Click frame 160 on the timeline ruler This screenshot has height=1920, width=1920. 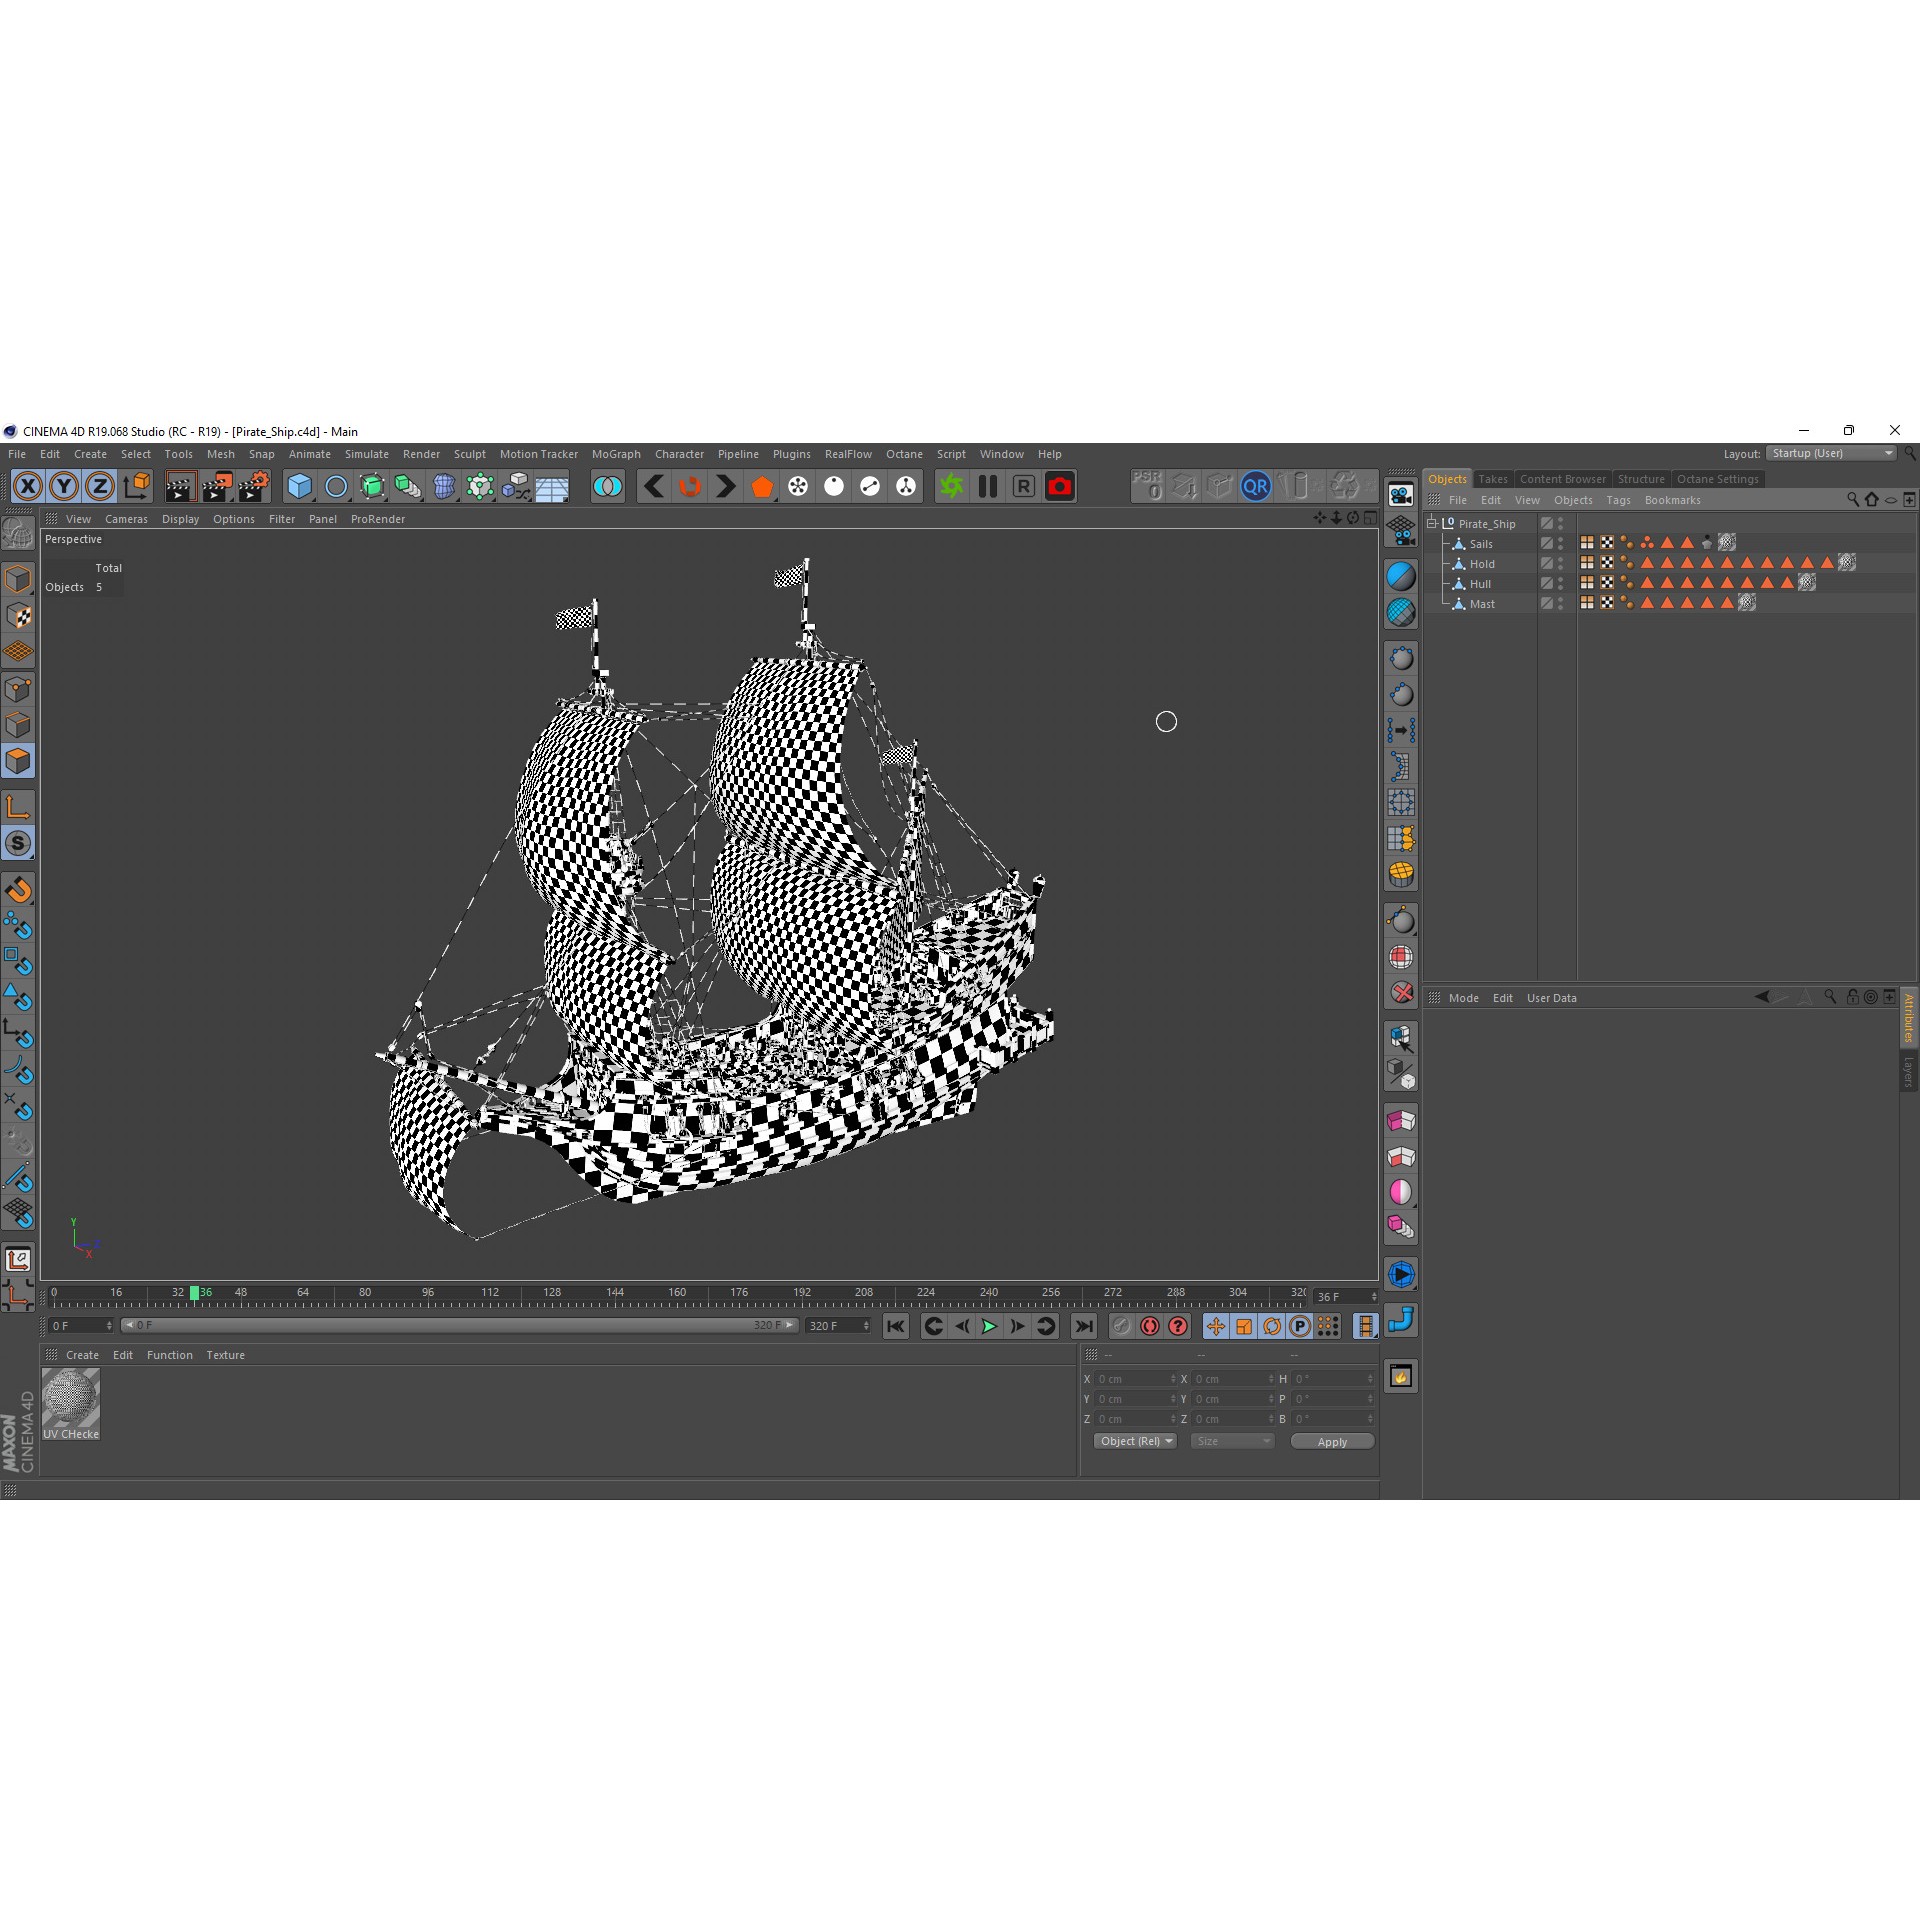pos(677,1292)
